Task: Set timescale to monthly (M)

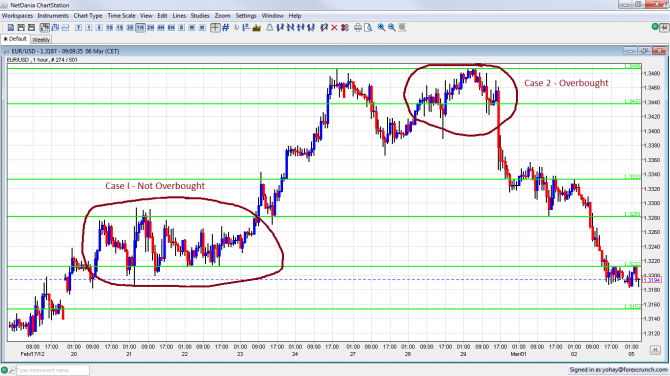Action: pos(202,27)
